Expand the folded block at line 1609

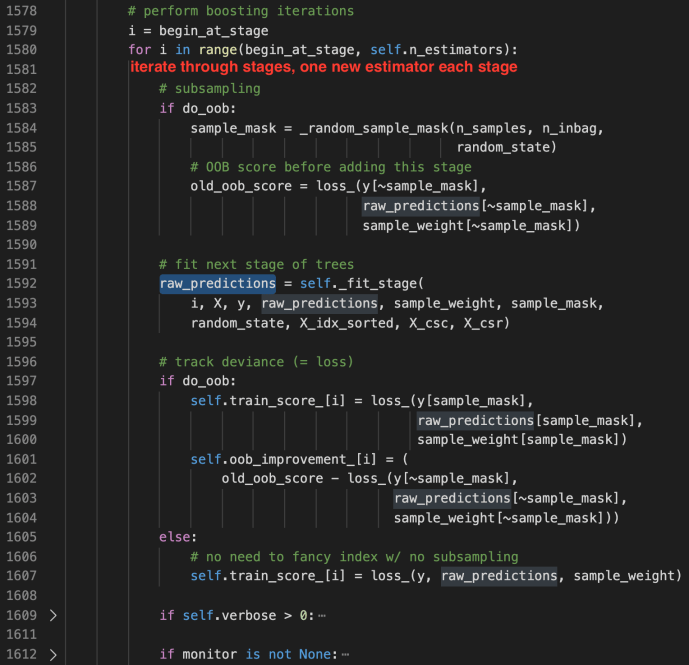(53, 615)
